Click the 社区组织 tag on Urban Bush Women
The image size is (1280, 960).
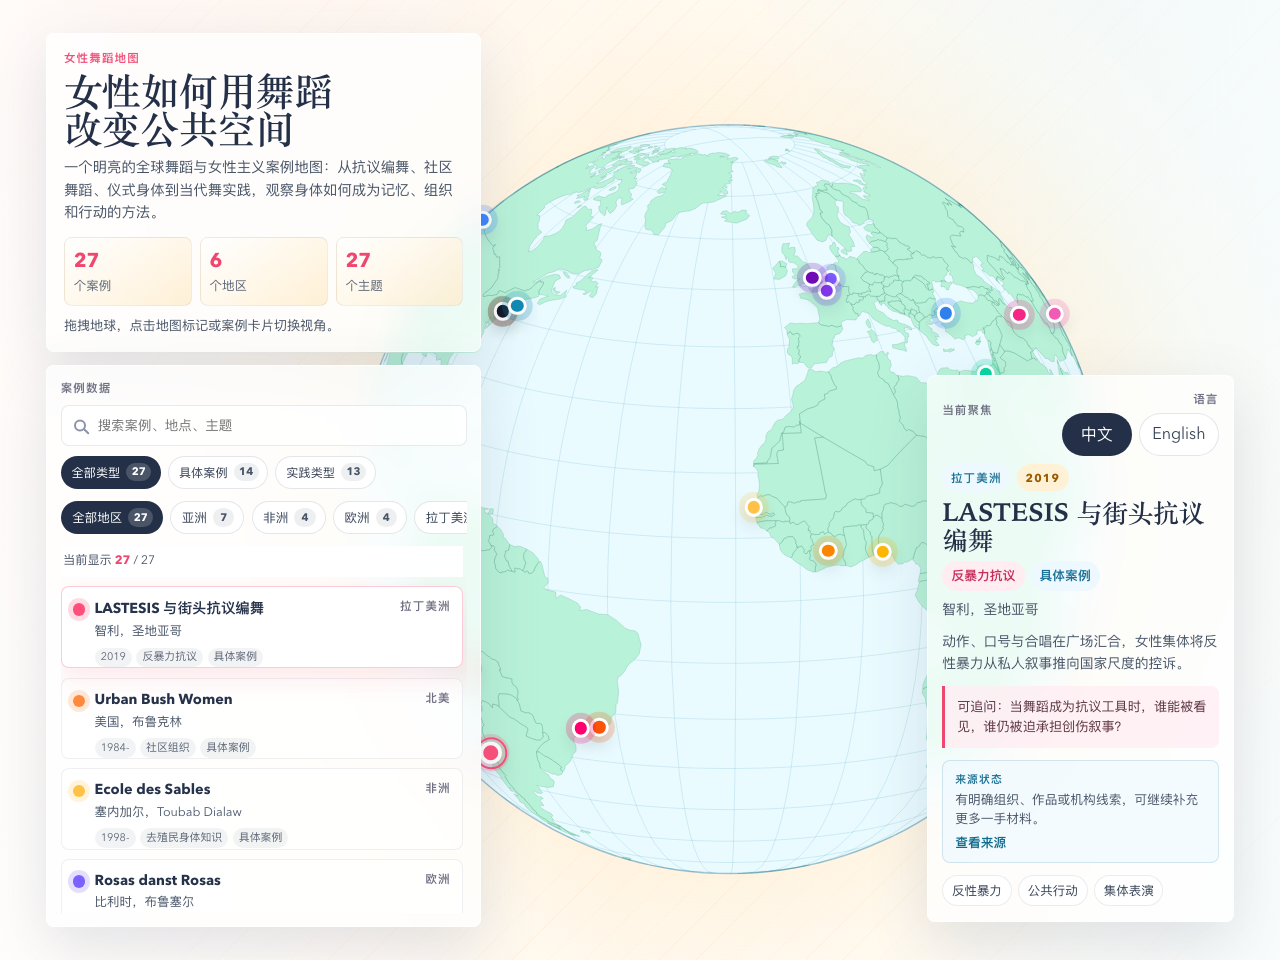[x=167, y=747]
